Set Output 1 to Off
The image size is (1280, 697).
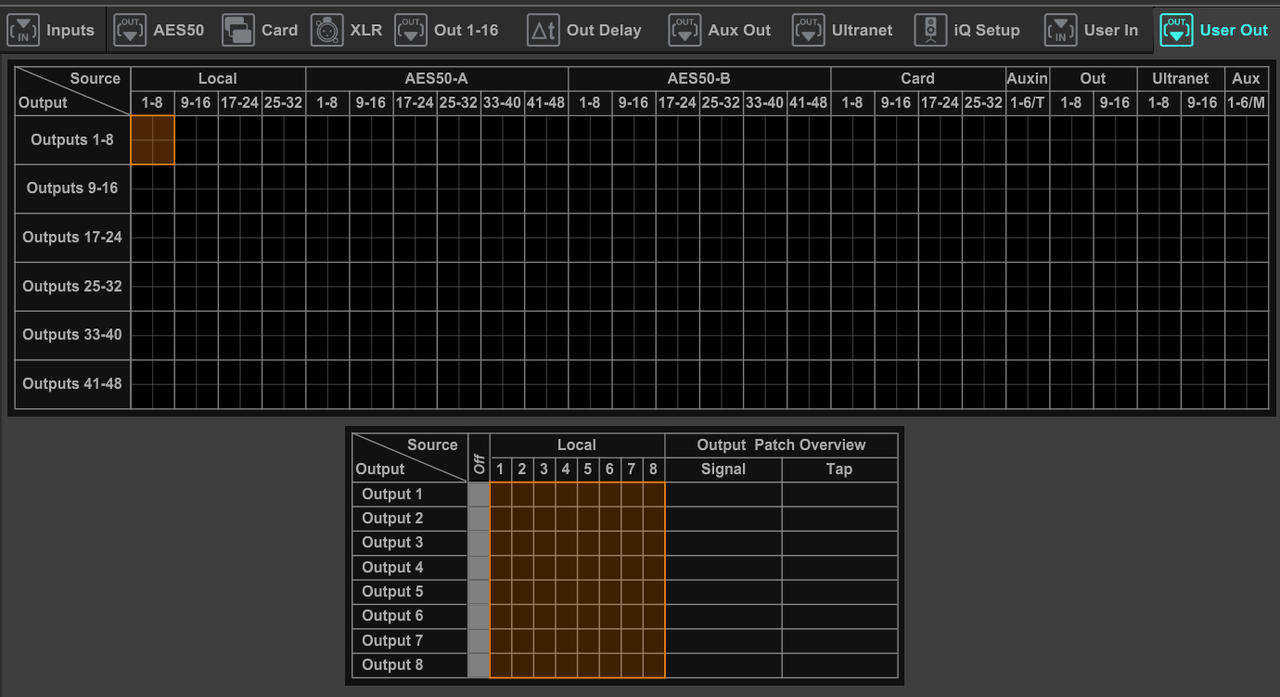point(478,494)
